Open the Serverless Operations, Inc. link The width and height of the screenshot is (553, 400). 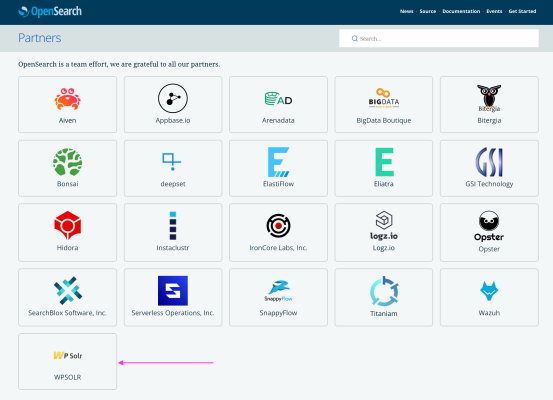tap(173, 313)
